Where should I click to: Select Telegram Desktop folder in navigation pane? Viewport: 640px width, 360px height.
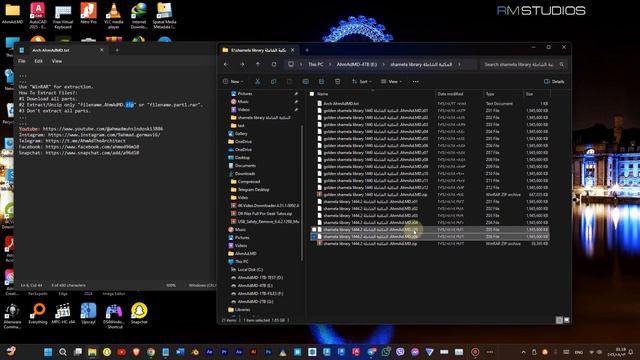[253, 190]
